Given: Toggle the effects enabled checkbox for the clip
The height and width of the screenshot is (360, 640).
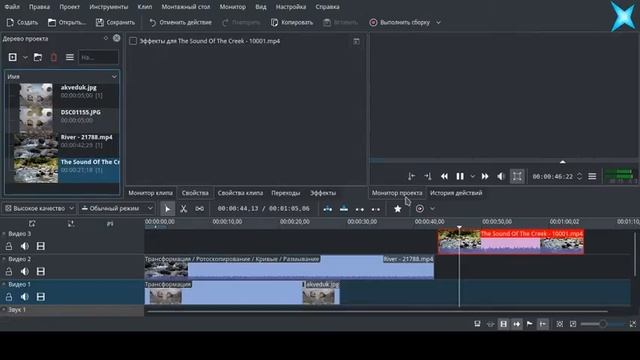Looking at the screenshot, I should click(133, 41).
